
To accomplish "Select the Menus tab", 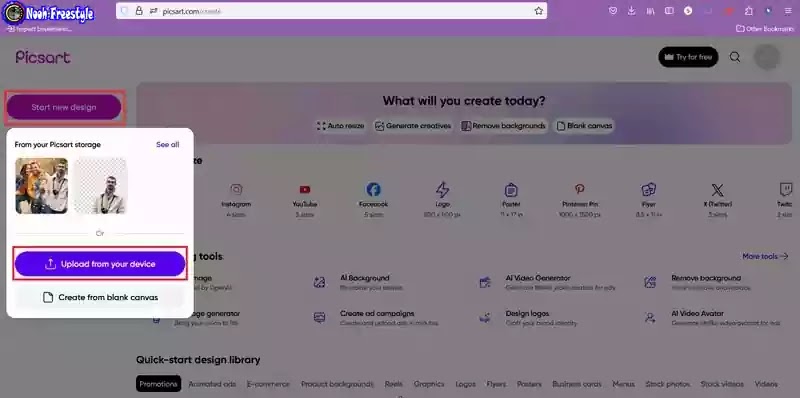I will (x=623, y=384).
